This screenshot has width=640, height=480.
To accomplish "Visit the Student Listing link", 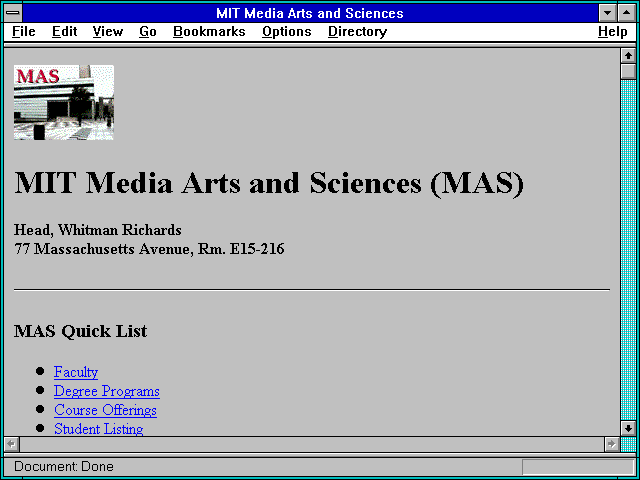I will coord(98,429).
